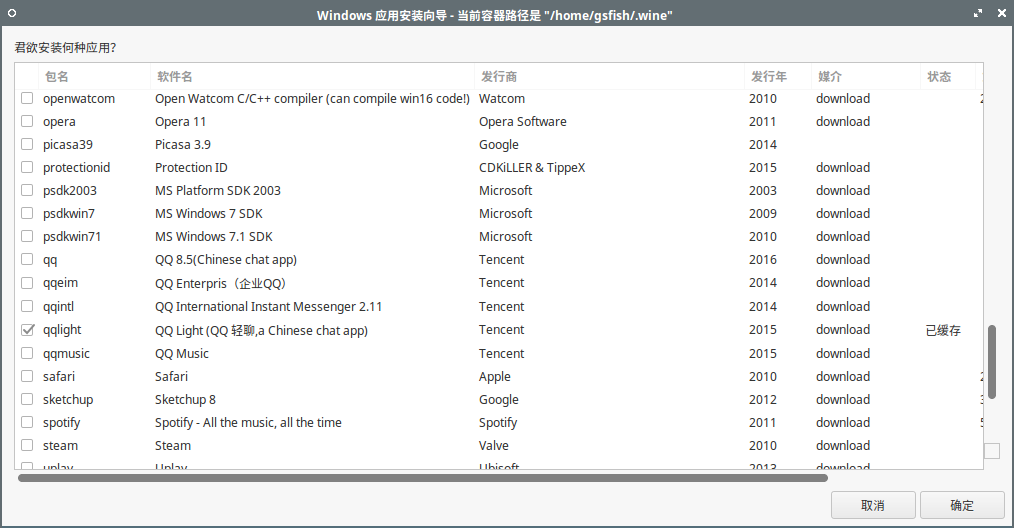The image size is (1014, 528).
Task: Sort by 状态 column header
Action: [947, 76]
